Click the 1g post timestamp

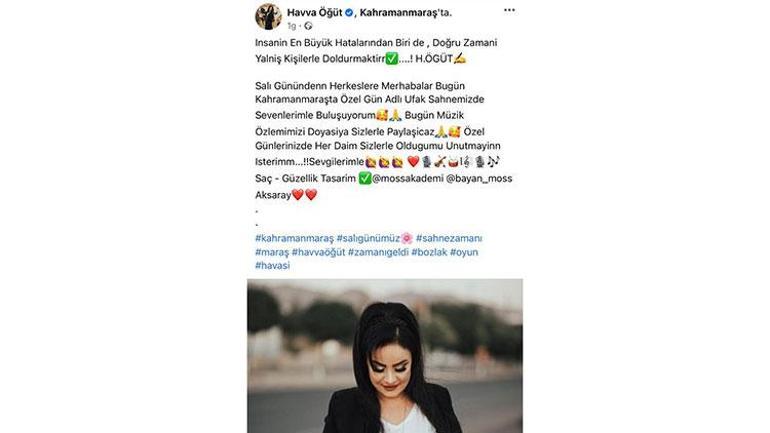(x=292, y=26)
